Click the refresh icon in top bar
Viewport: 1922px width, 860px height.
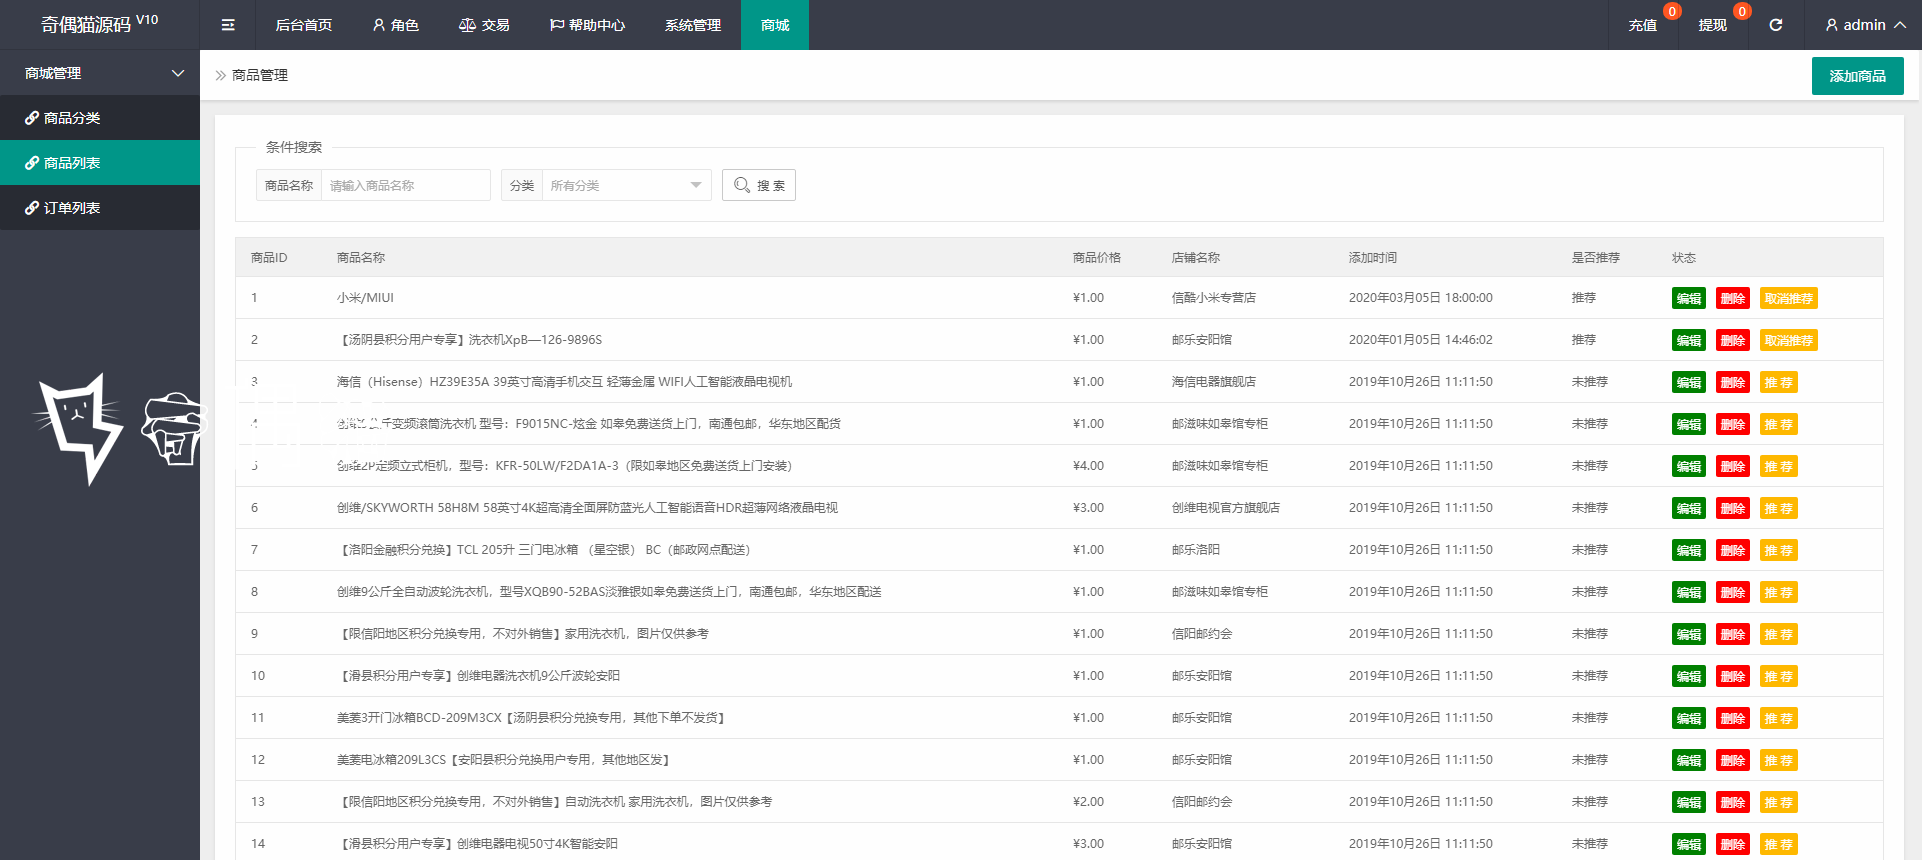(1775, 25)
